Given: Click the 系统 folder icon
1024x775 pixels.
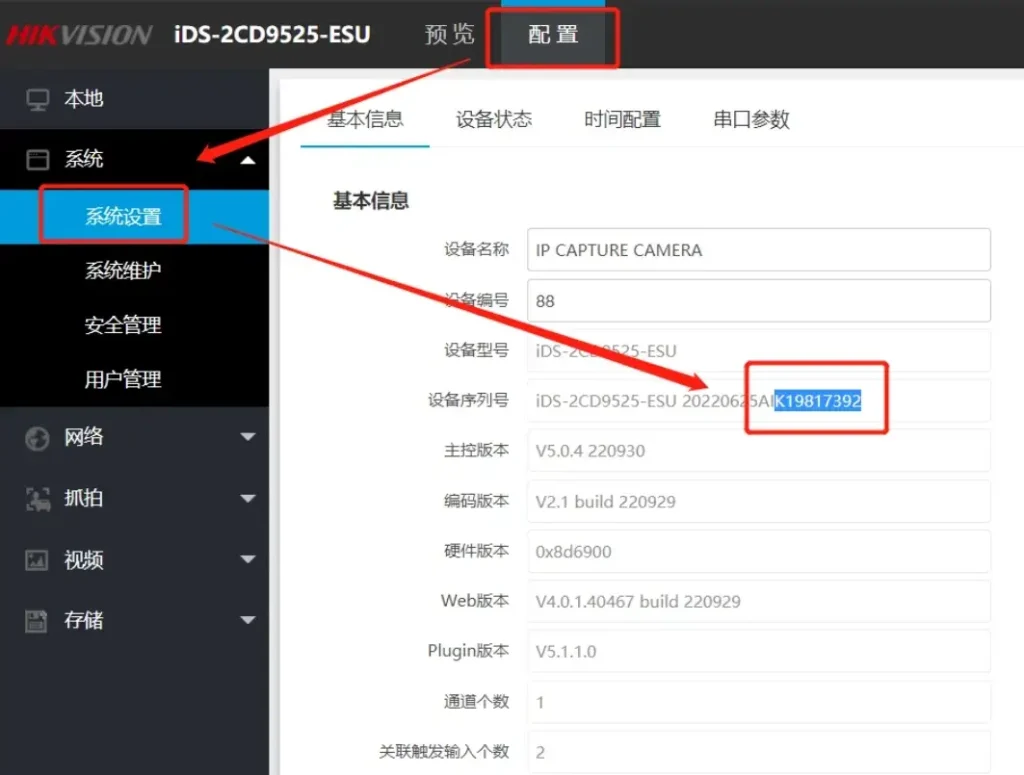Looking at the screenshot, I should (35, 159).
